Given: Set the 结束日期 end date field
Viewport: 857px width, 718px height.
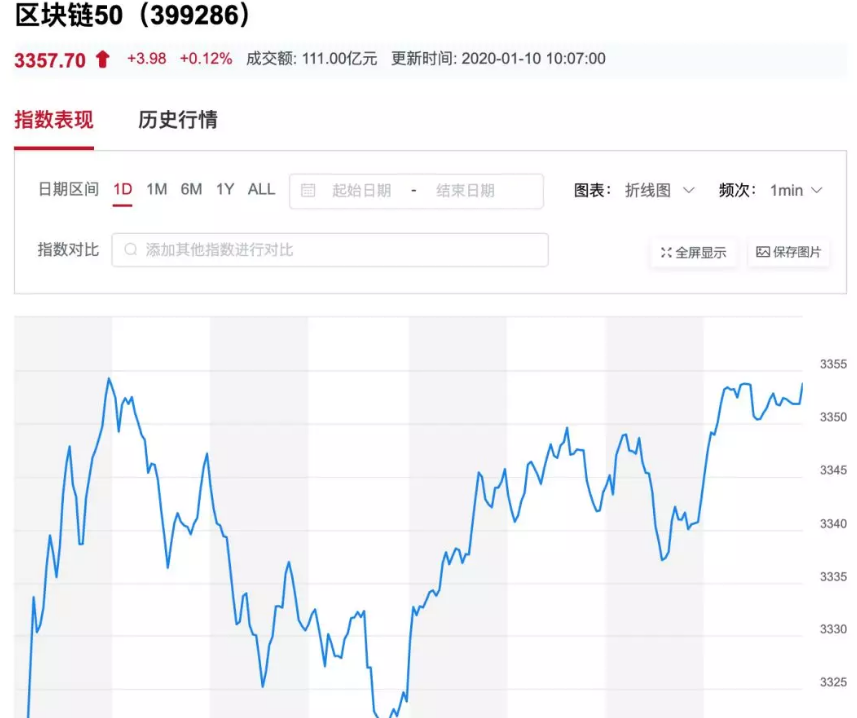Looking at the screenshot, I should [x=465, y=191].
